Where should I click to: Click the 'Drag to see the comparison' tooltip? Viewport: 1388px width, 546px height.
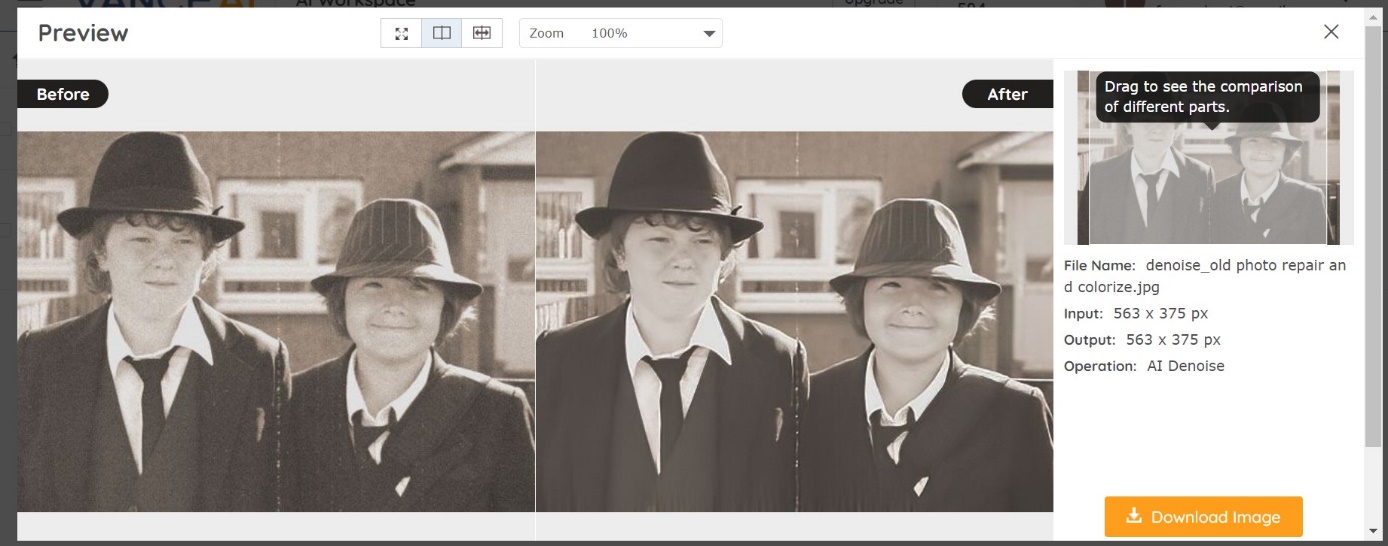(1207, 97)
